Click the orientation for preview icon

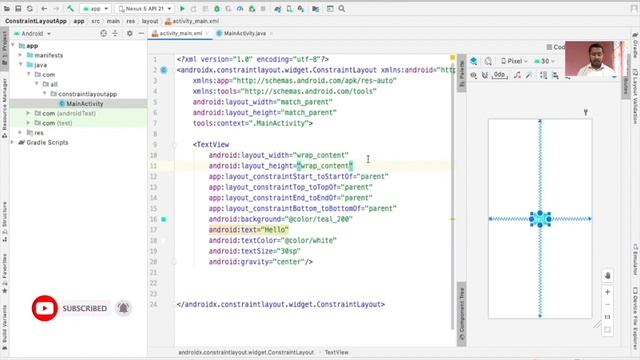(488, 61)
